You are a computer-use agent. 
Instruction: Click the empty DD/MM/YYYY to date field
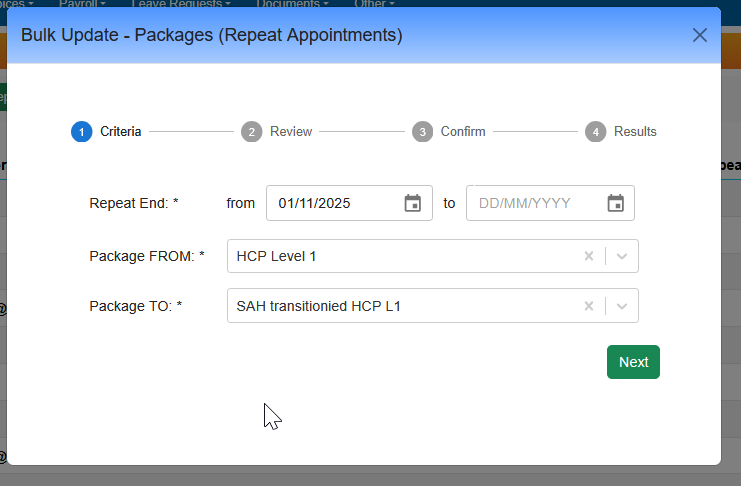click(535, 203)
